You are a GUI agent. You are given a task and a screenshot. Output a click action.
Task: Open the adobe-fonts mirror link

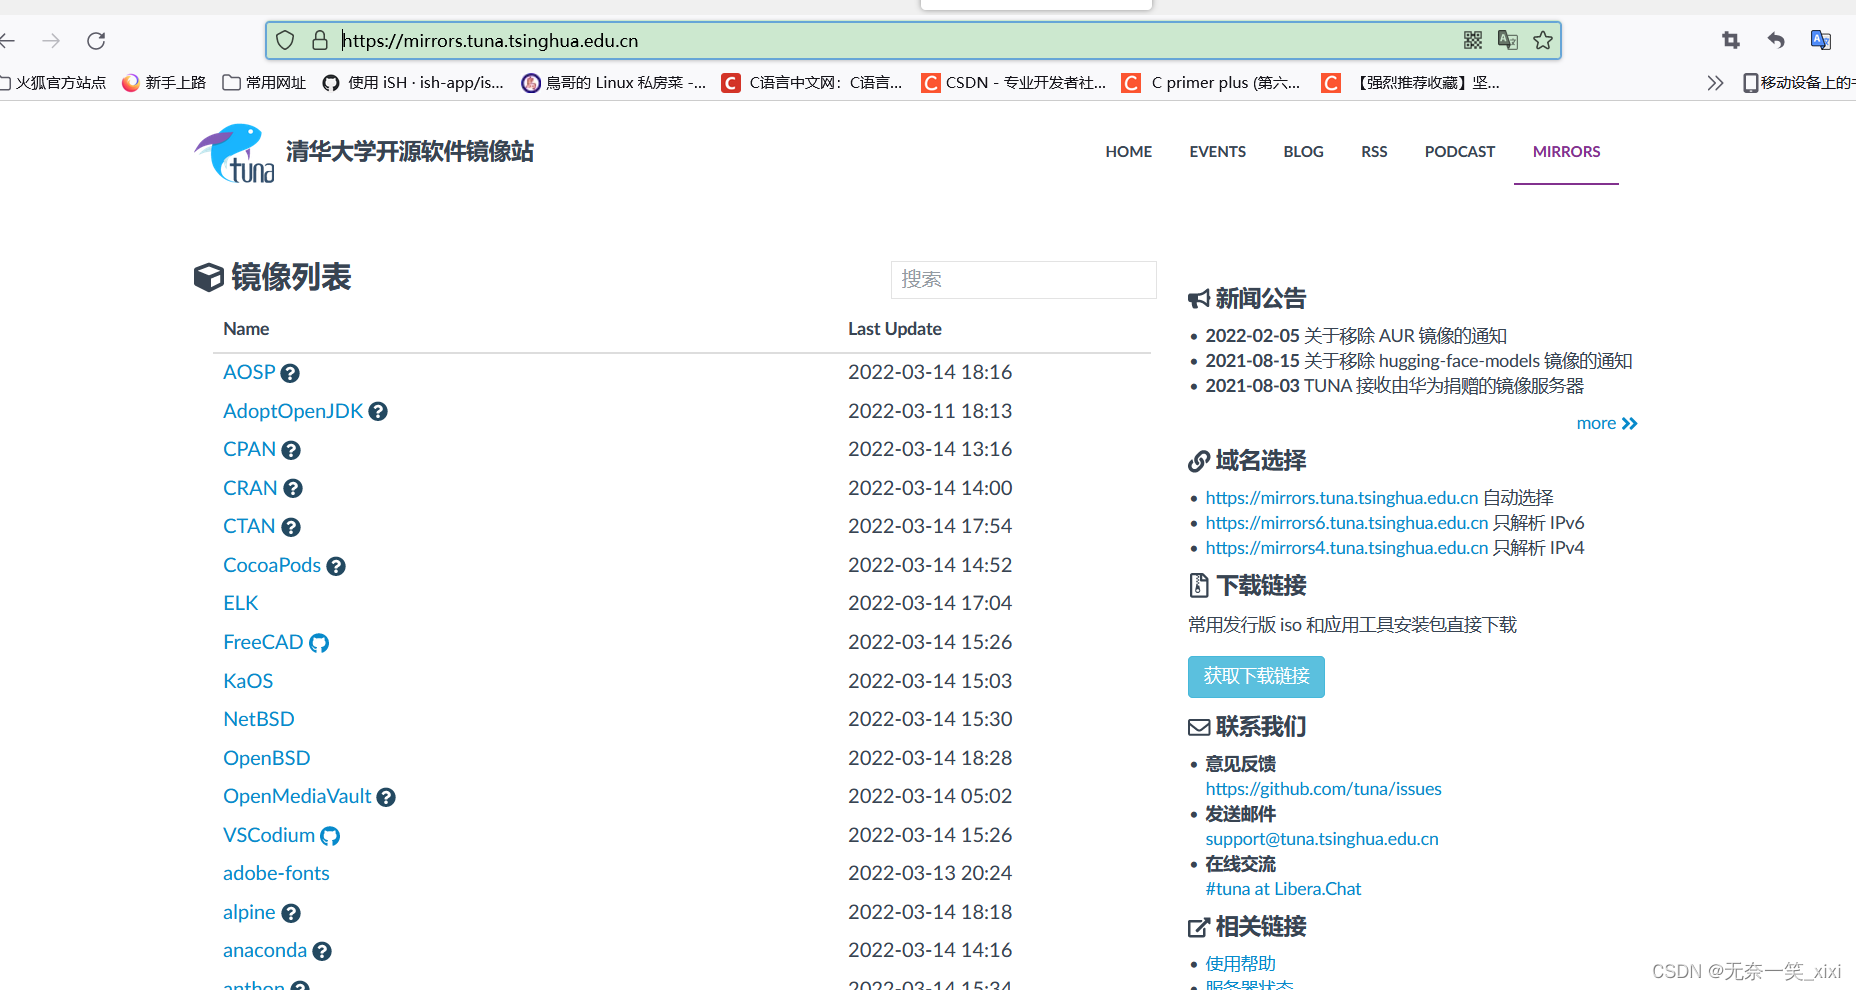(x=276, y=873)
